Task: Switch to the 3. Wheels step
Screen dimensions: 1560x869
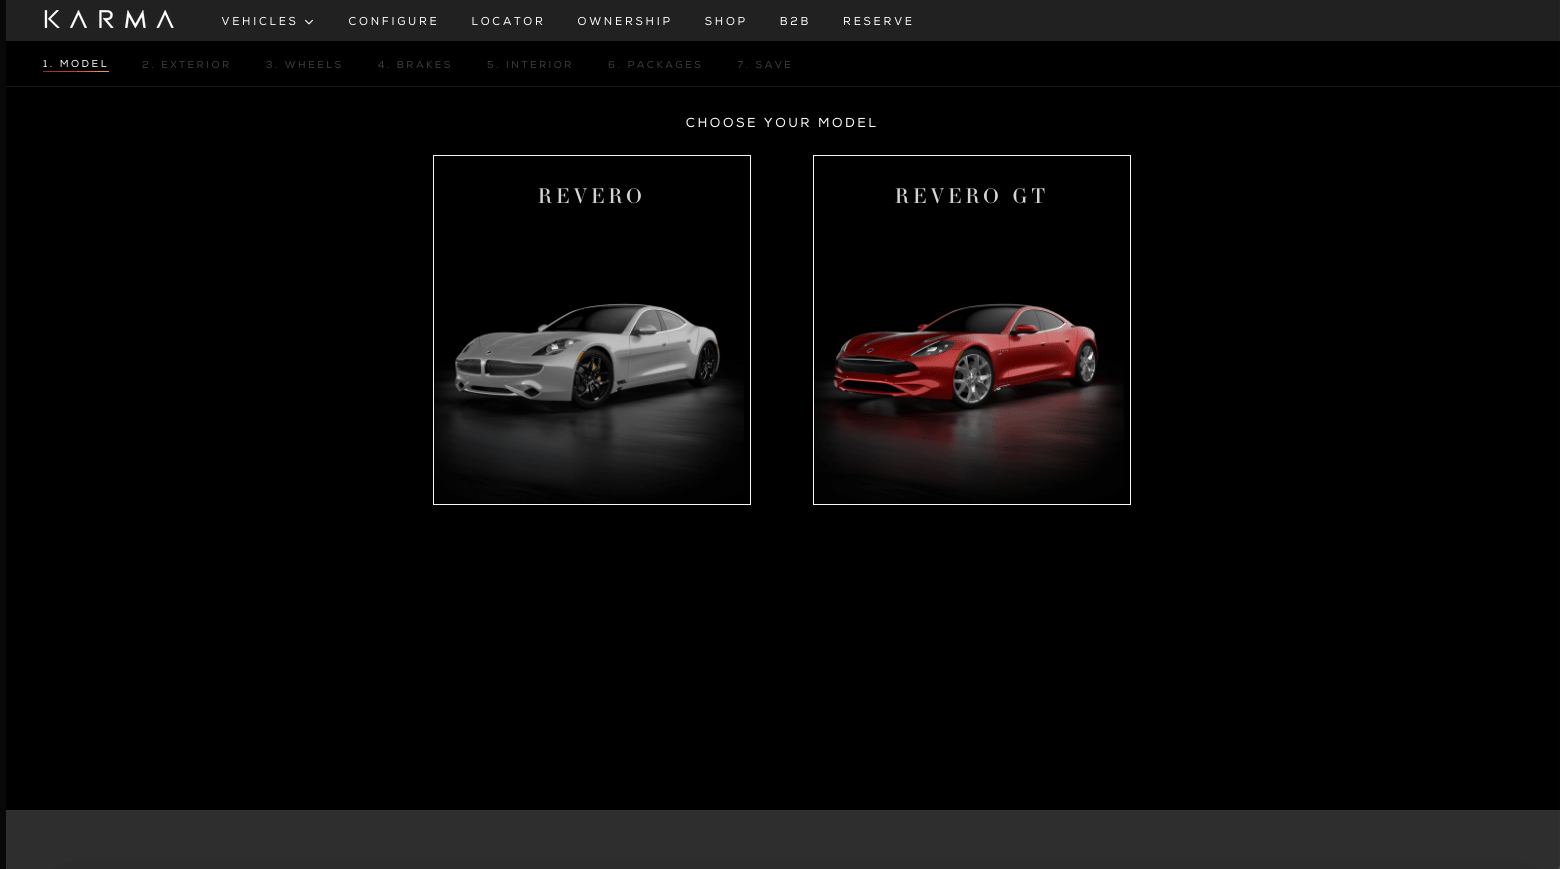Action: click(x=304, y=65)
